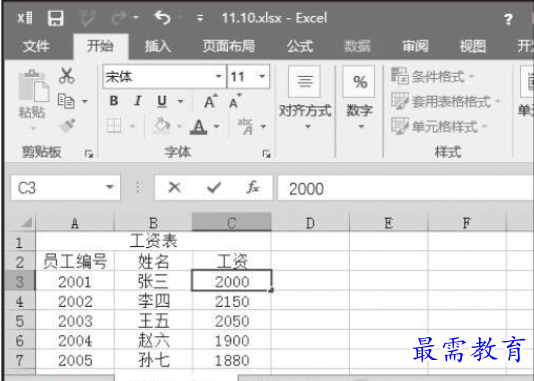Open the font size 11 dropdown

coord(262,76)
